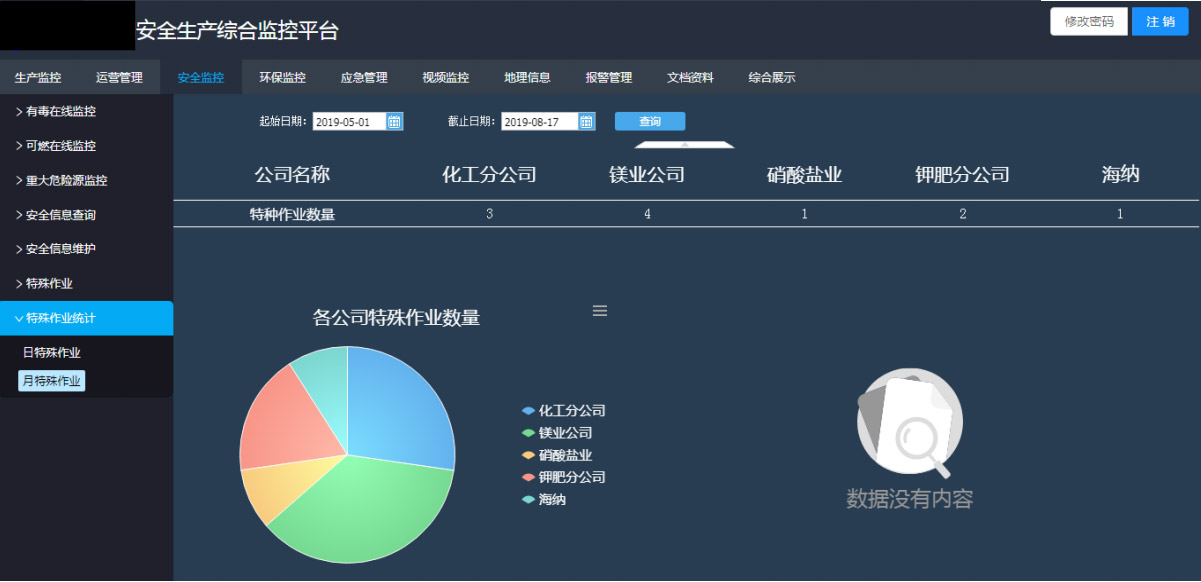The height and width of the screenshot is (582, 1201).
Task: Collapse the filter panel with the up arrow
Action: click(x=685, y=144)
